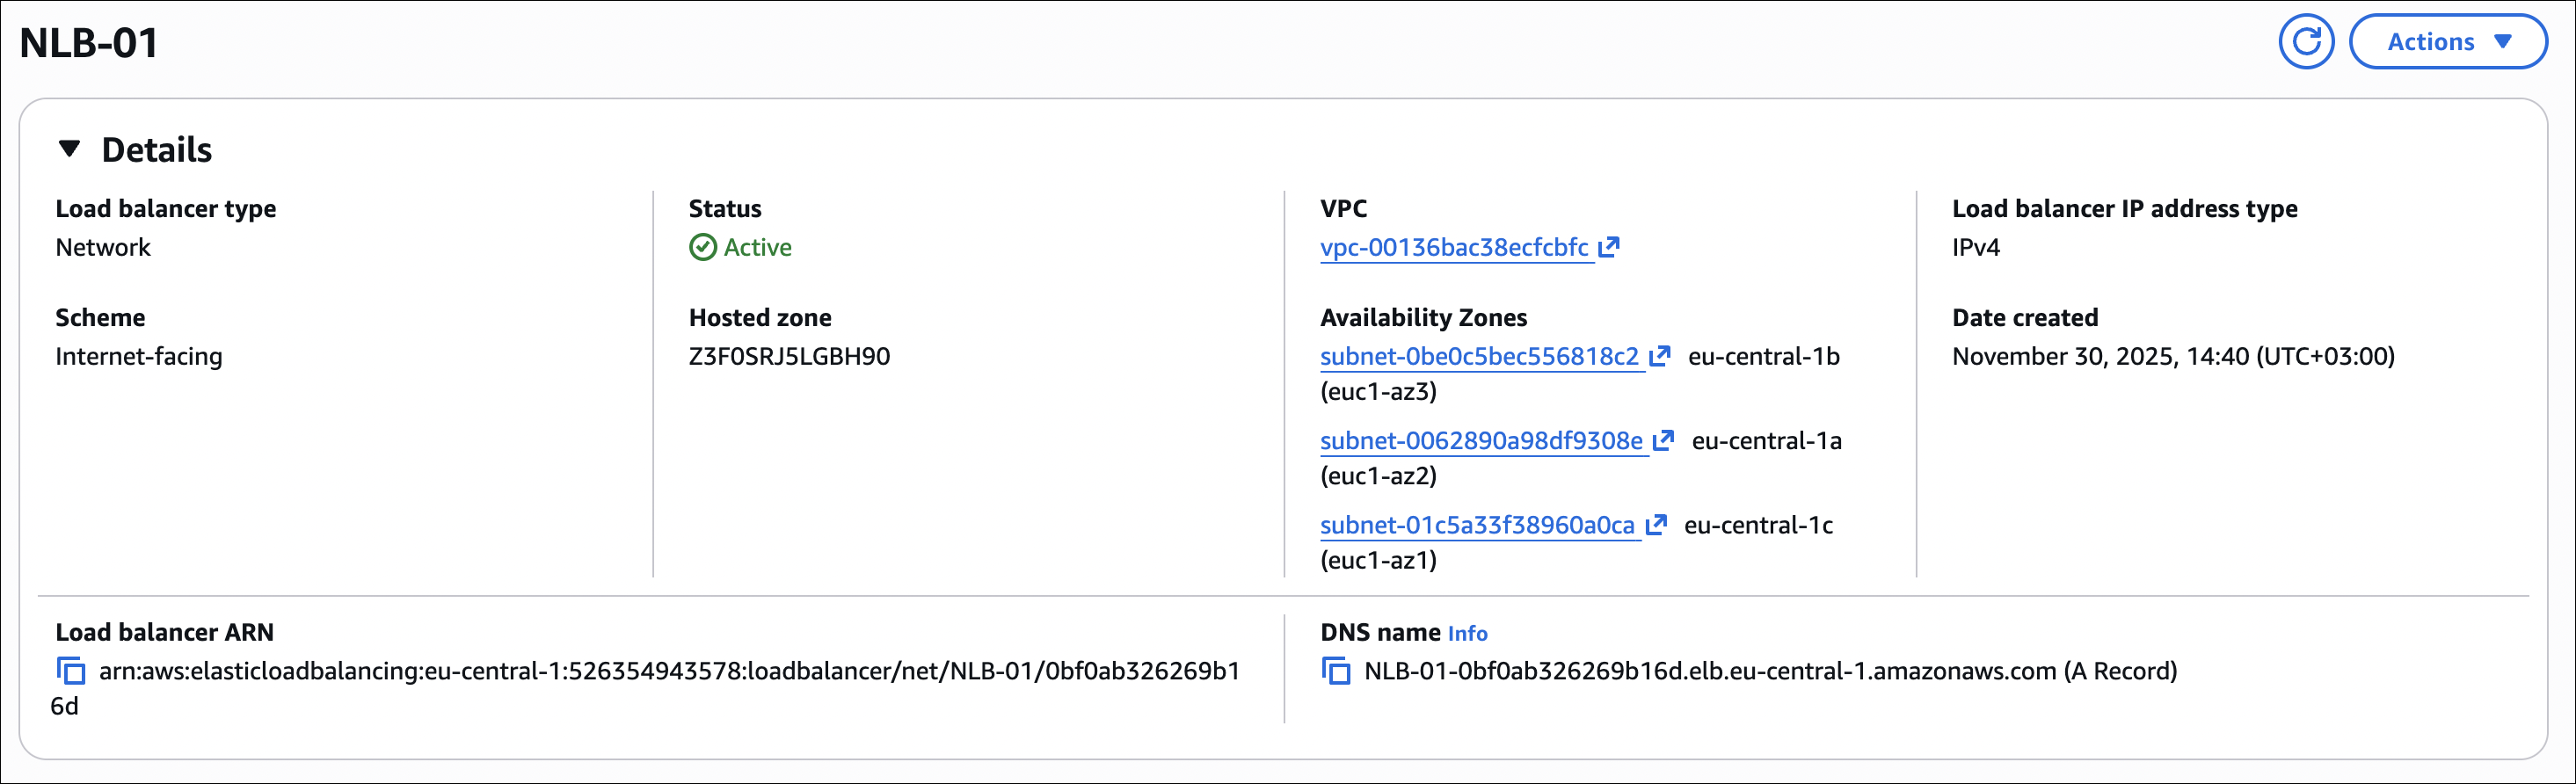
Task: Collapse the Details section triangle
Action: 69,149
